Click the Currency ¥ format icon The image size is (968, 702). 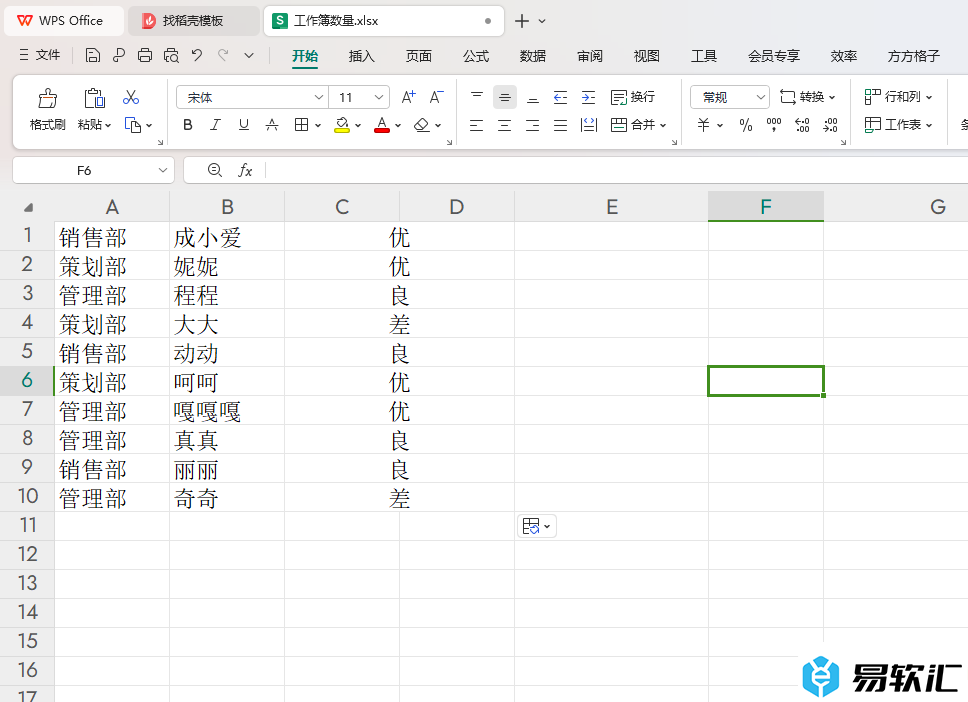tap(703, 125)
